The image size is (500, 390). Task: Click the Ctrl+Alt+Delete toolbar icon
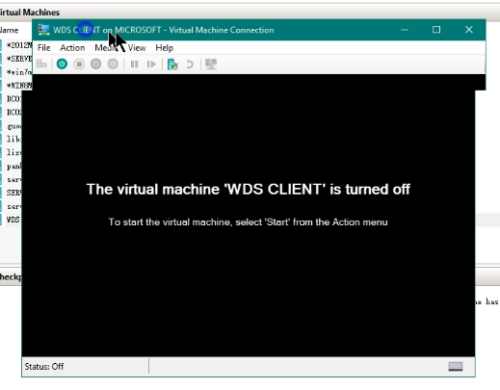(42, 64)
